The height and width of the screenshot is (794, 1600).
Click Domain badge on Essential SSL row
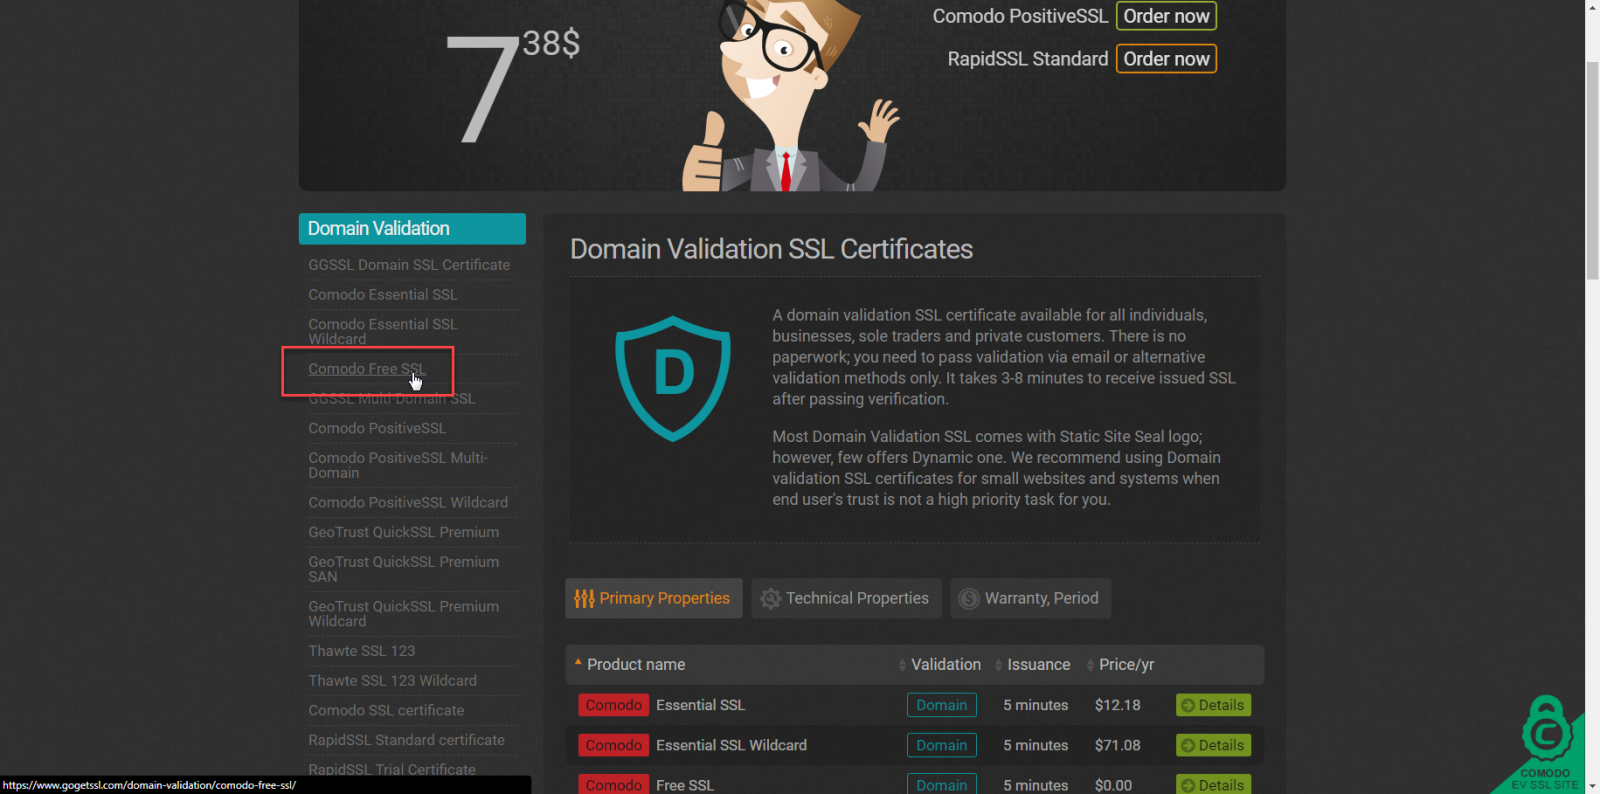tap(942, 705)
